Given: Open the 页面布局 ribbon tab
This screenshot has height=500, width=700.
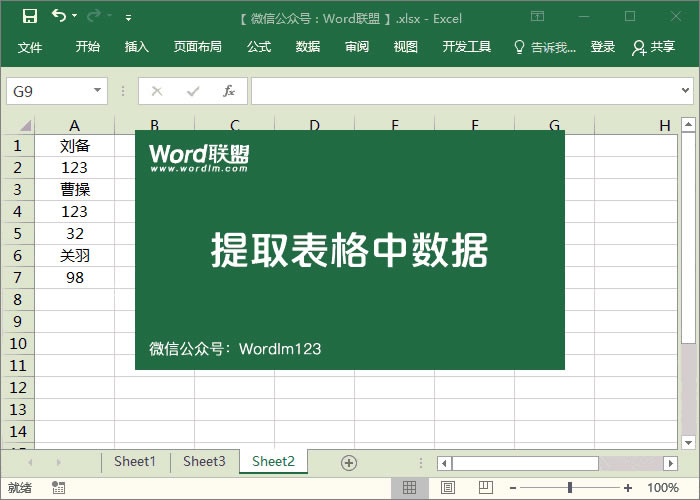Looking at the screenshot, I should tap(197, 46).
